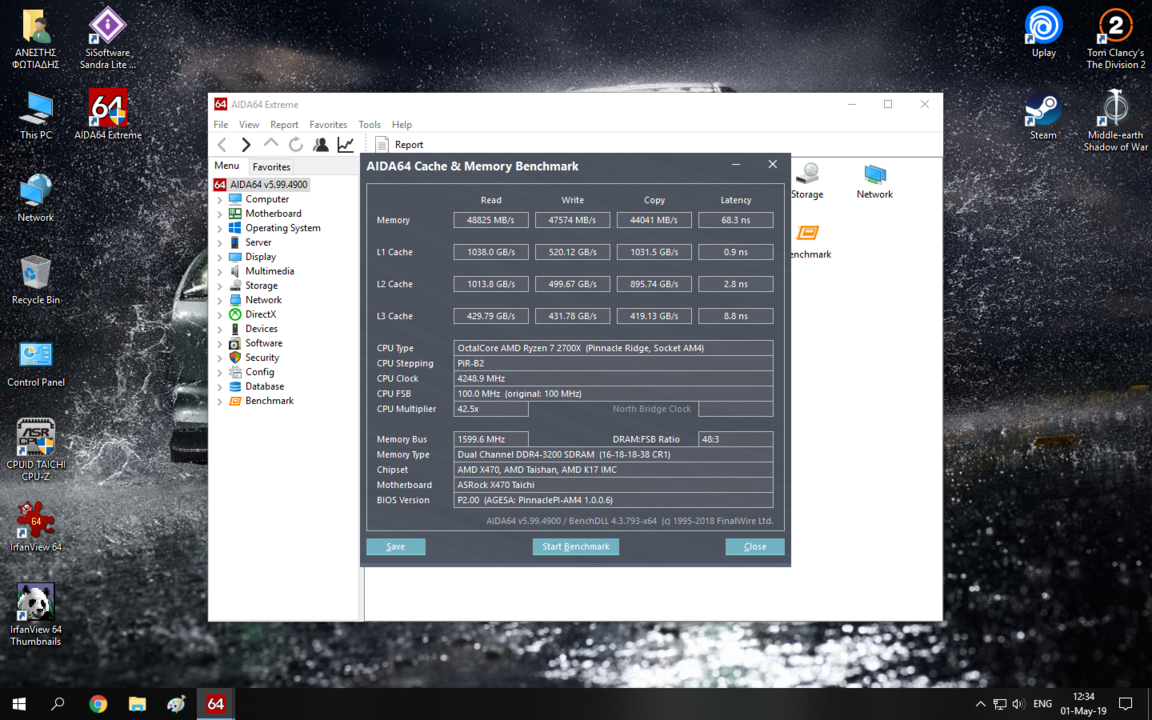This screenshot has width=1152, height=720.
Task: Click the Forward navigation arrow in toolbar
Action: (x=246, y=145)
